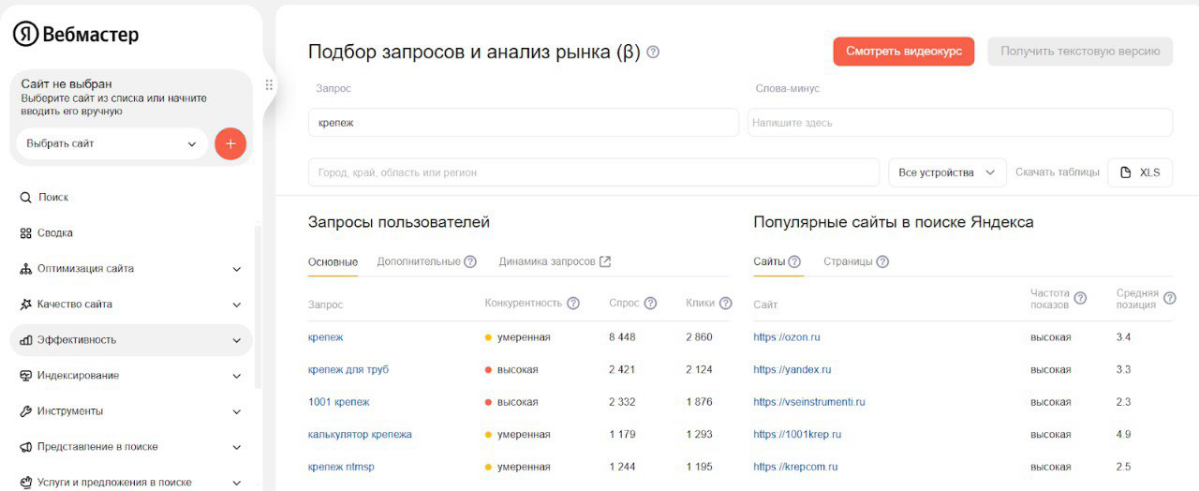Click the 3.4 average position value
The width and height of the screenshot is (1199, 491).
(x=1123, y=337)
